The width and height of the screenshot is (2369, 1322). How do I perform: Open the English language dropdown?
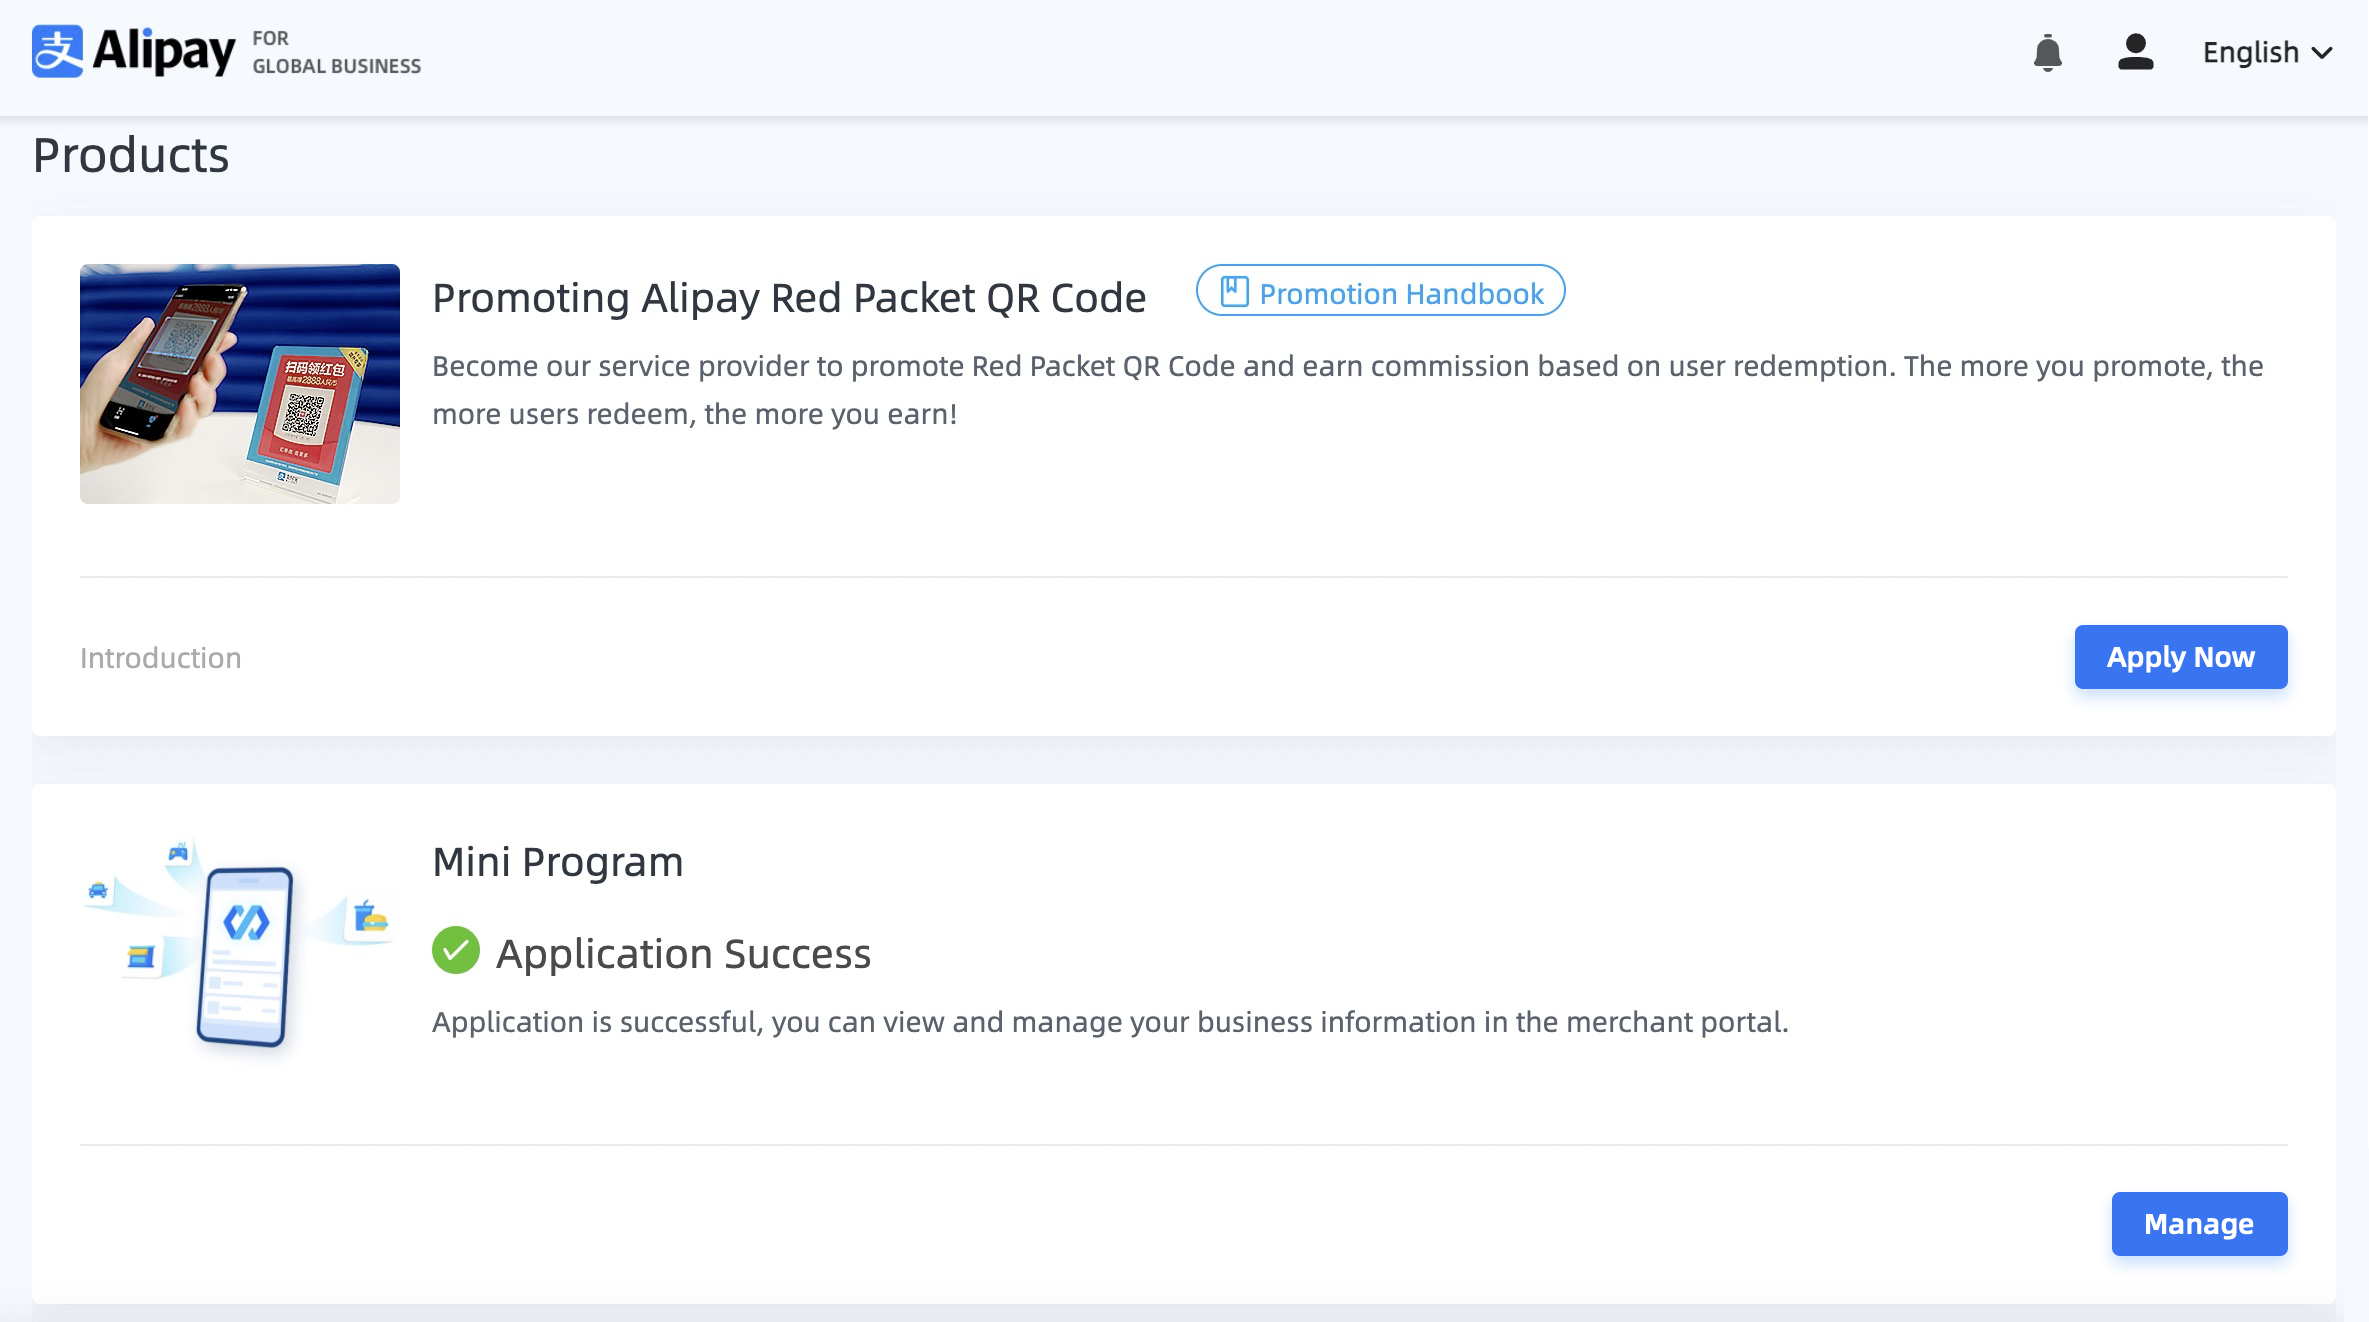point(2252,52)
